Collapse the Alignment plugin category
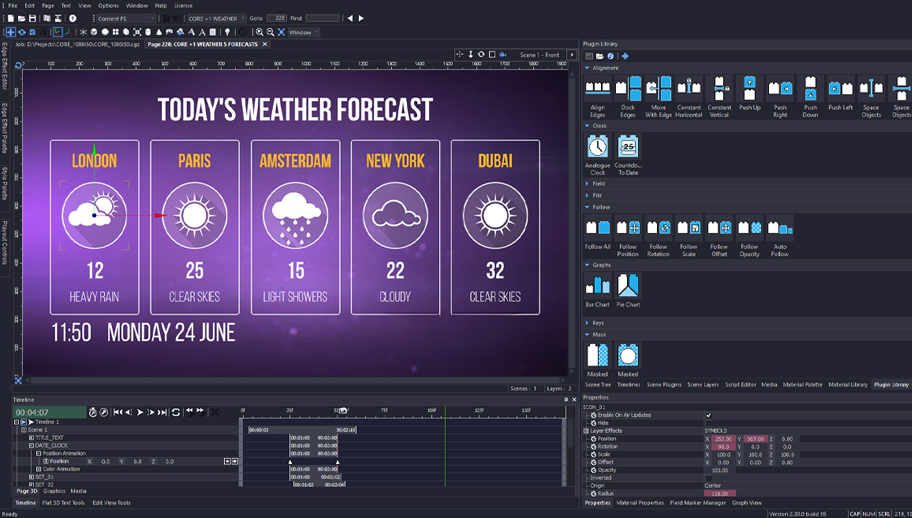 pos(588,68)
